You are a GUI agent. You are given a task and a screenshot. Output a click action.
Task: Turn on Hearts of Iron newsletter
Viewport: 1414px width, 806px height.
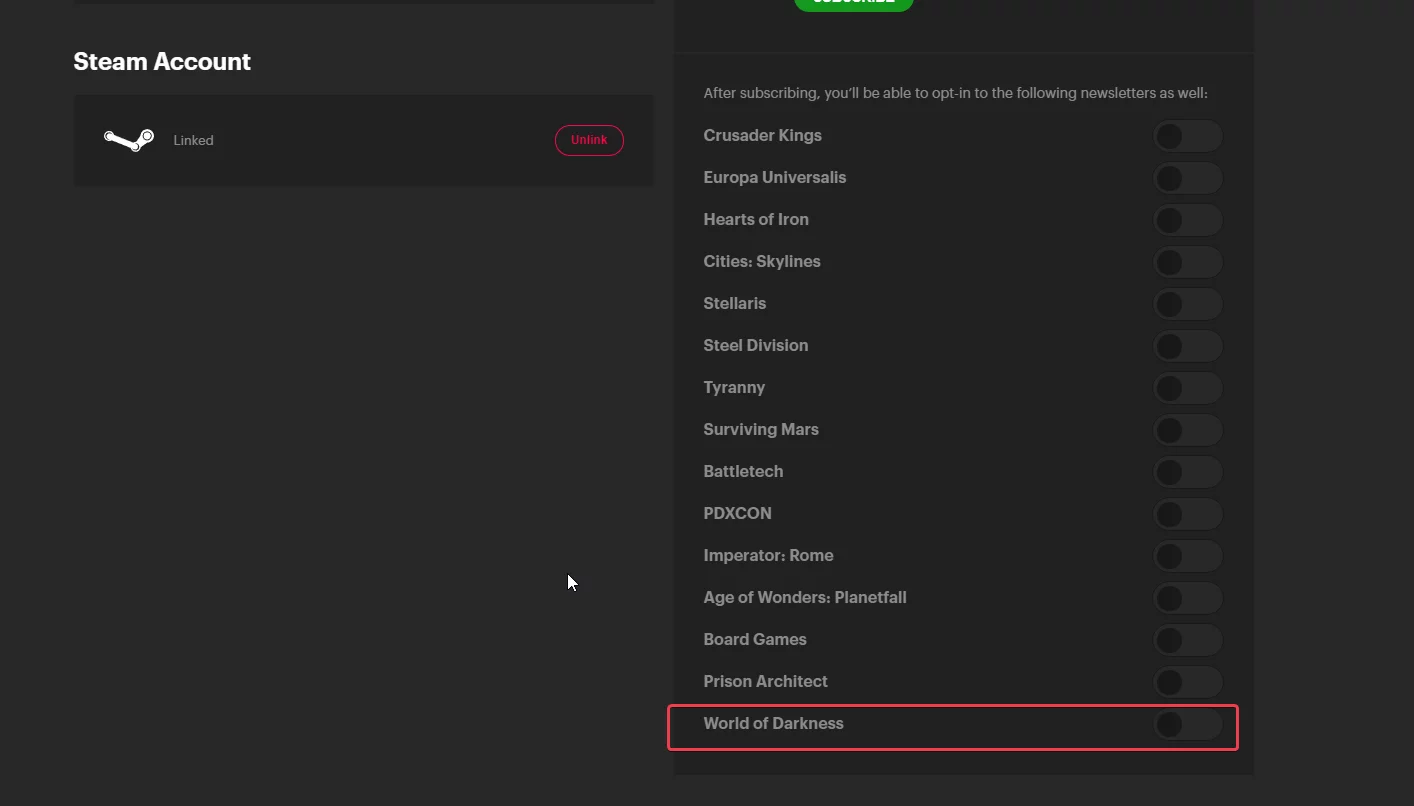coord(1188,220)
